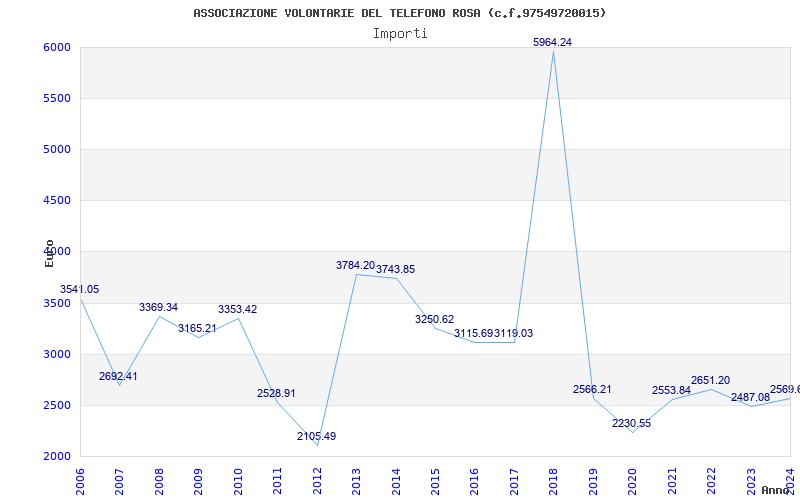Click the 3165.21 data label
Image resolution: width=800 pixels, height=500 pixels.
click(x=197, y=328)
